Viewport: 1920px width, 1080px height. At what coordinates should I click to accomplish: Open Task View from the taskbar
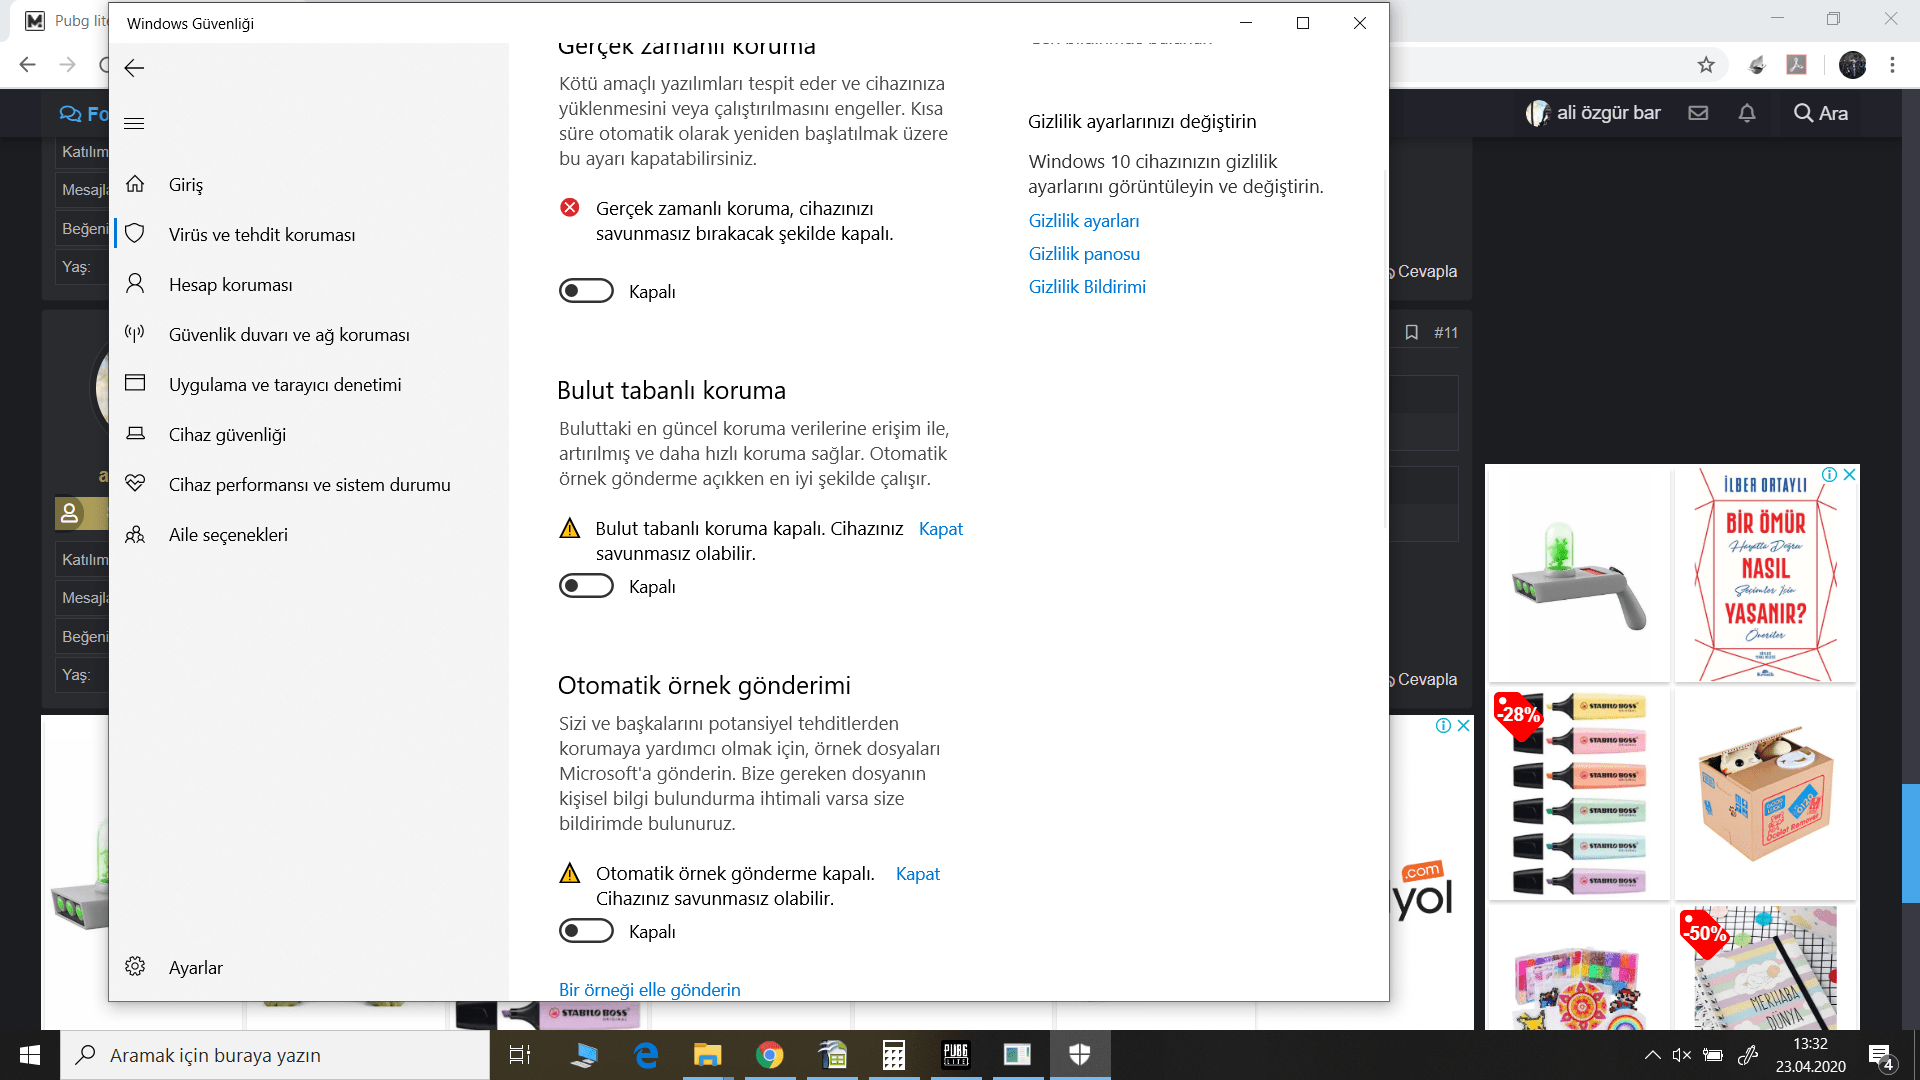(x=520, y=1055)
